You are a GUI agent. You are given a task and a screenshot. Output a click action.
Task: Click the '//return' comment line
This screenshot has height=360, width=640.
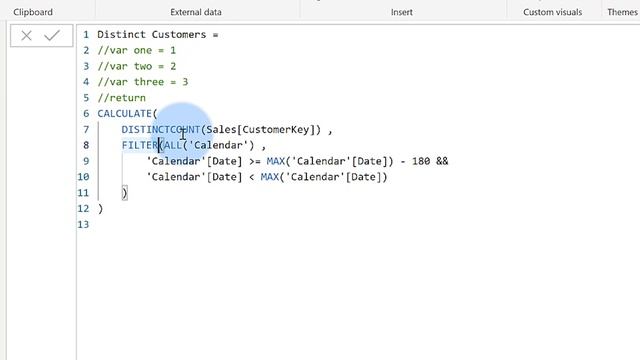121,98
